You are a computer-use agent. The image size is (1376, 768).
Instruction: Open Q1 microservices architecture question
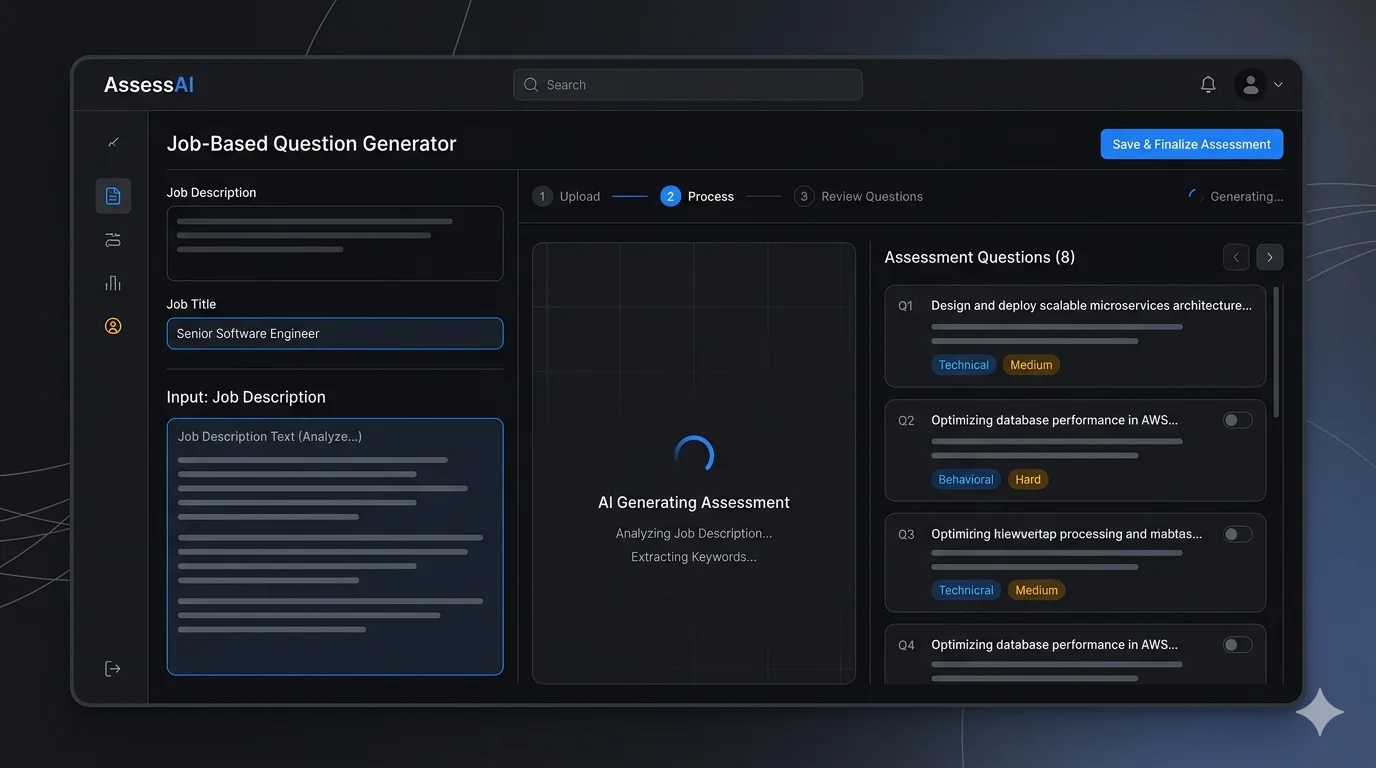click(1091, 305)
